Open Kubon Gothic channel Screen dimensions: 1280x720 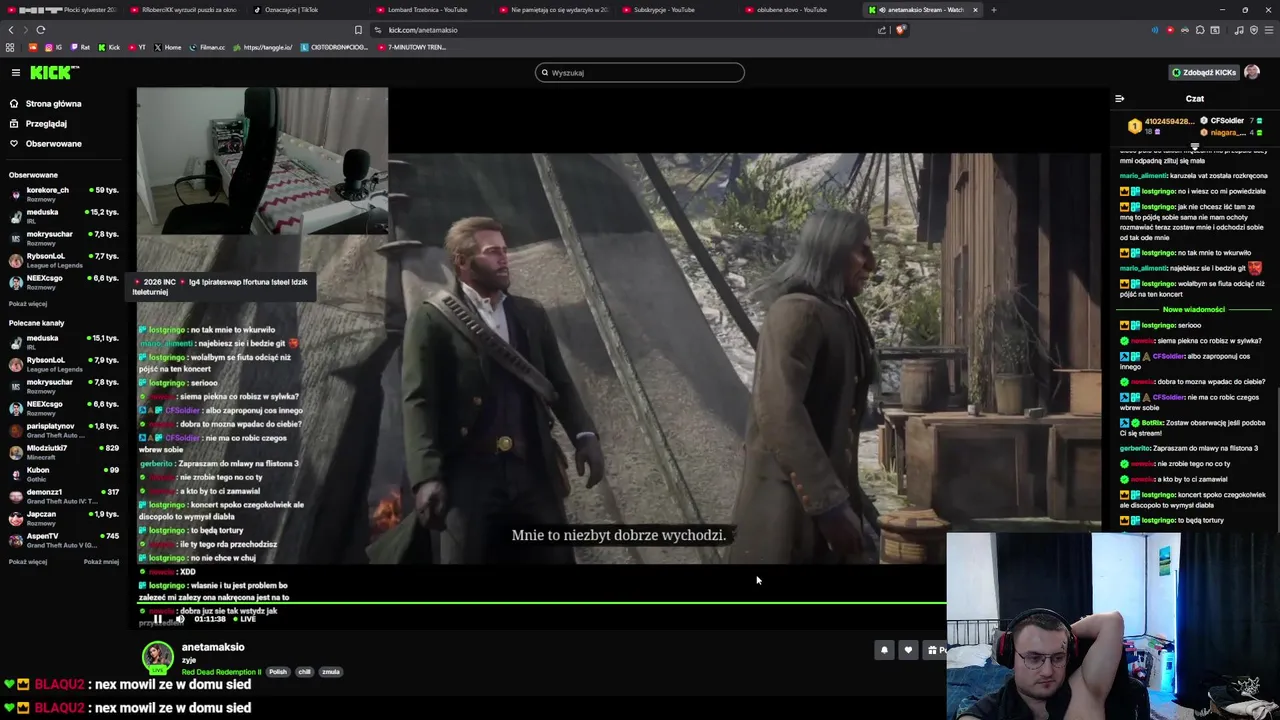(64, 474)
